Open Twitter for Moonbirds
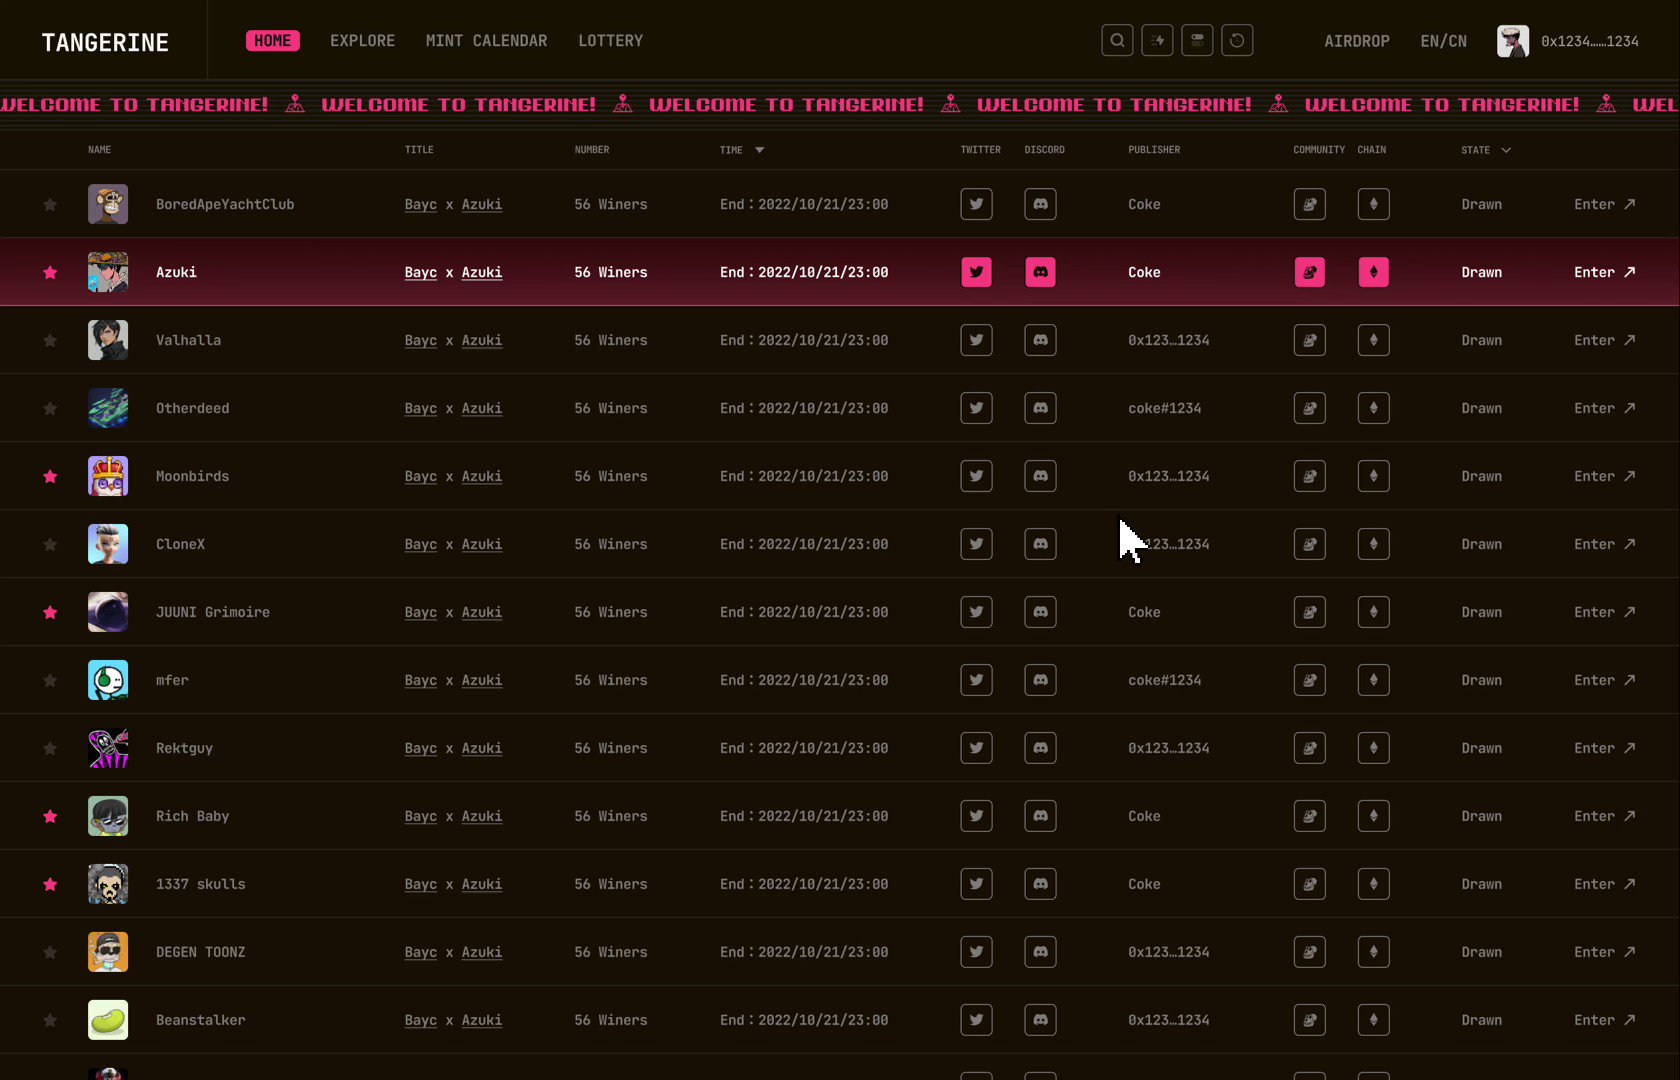This screenshot has height=1080, width=1680. click(x=977, y=476)
